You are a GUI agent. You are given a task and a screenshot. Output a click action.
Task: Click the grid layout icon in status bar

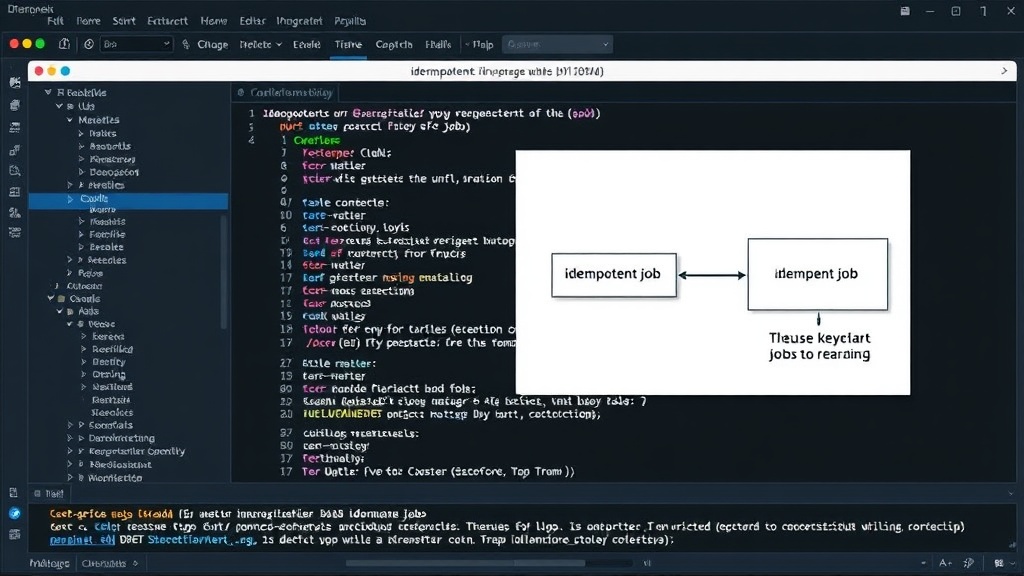point(999,563)
